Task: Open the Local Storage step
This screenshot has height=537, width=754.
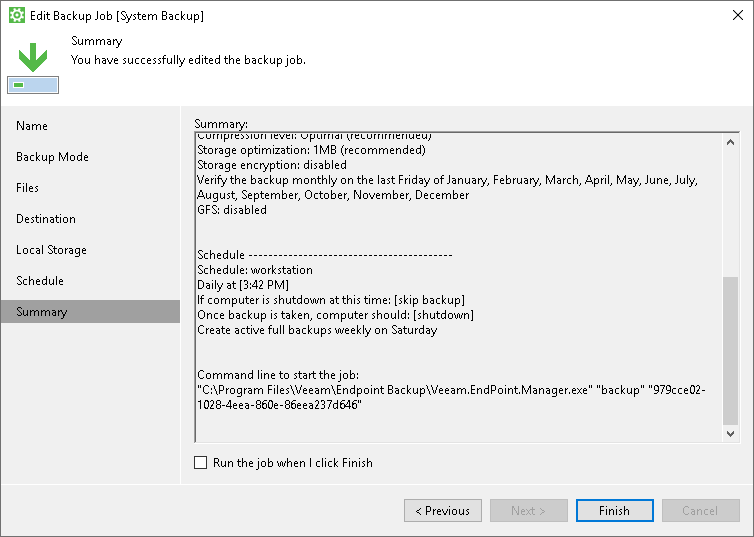Action: [x=51, y=250]
